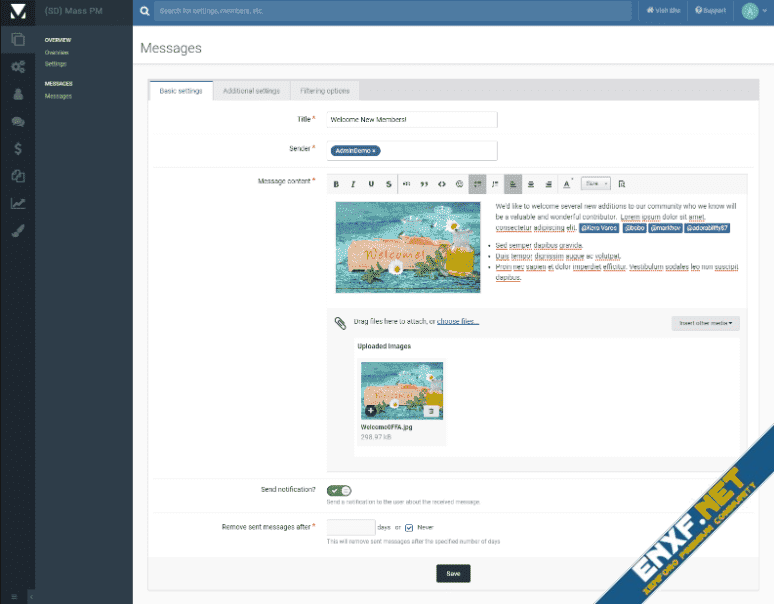Expand the Insert other media menu
This screenshot has width=774, height=604.
[x=705, y=323]
